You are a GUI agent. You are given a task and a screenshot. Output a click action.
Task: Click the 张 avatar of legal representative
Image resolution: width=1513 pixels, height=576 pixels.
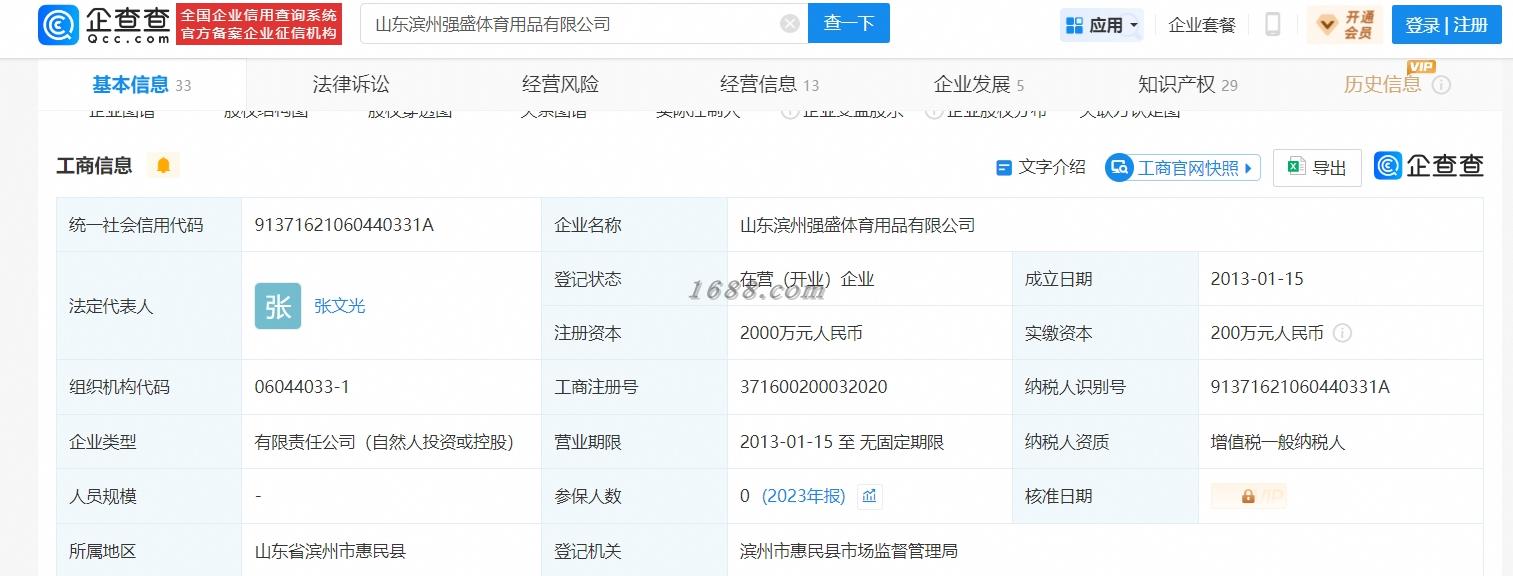[x=278, y=306]
